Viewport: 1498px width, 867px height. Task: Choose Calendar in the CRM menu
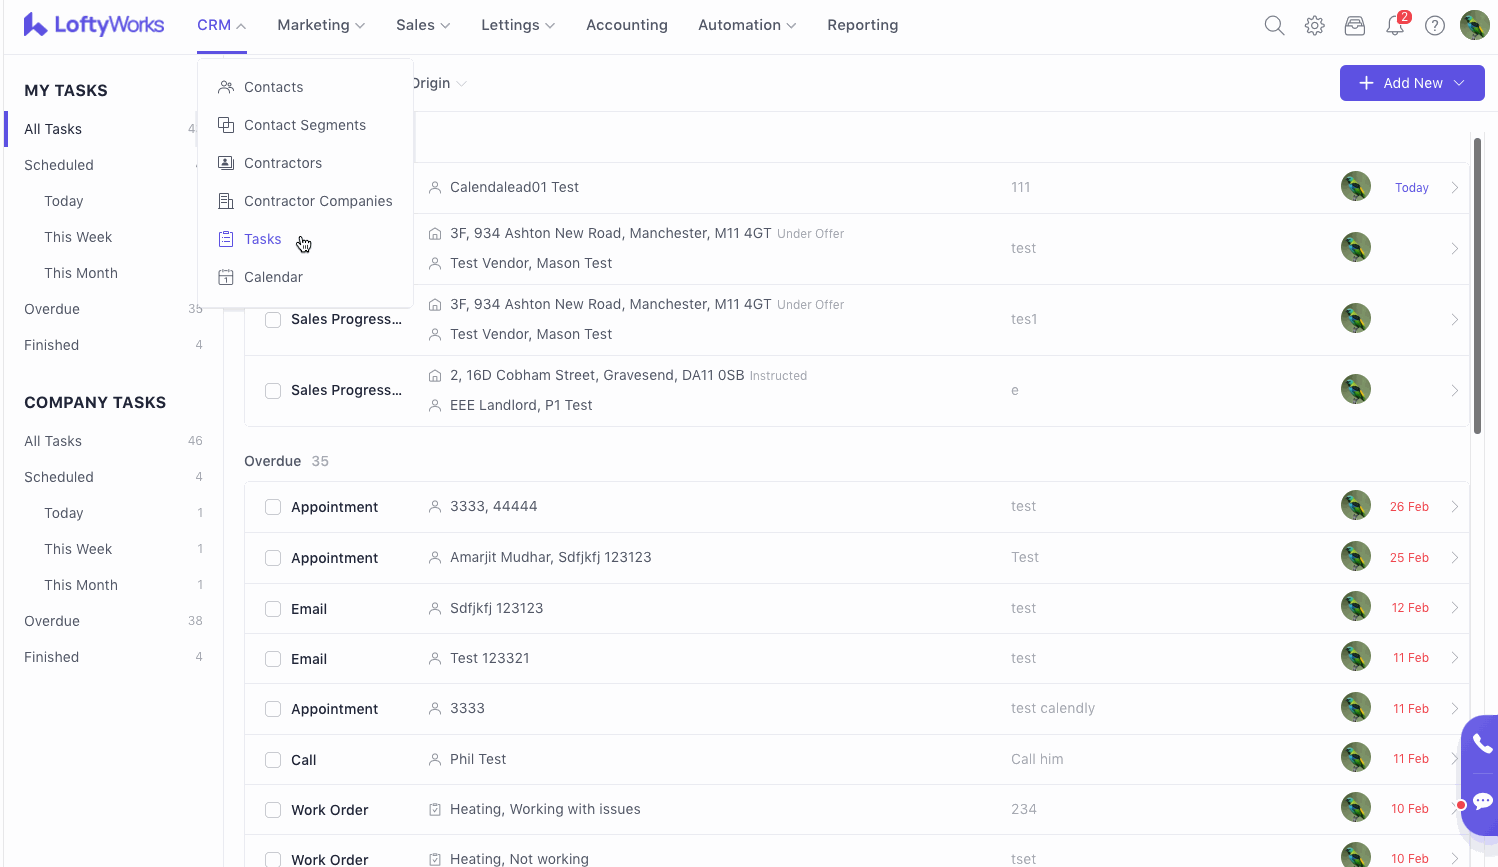[273, 277]
